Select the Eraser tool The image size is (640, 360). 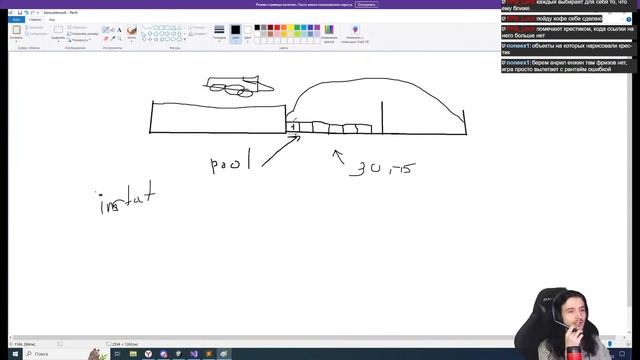click(106, 38)
